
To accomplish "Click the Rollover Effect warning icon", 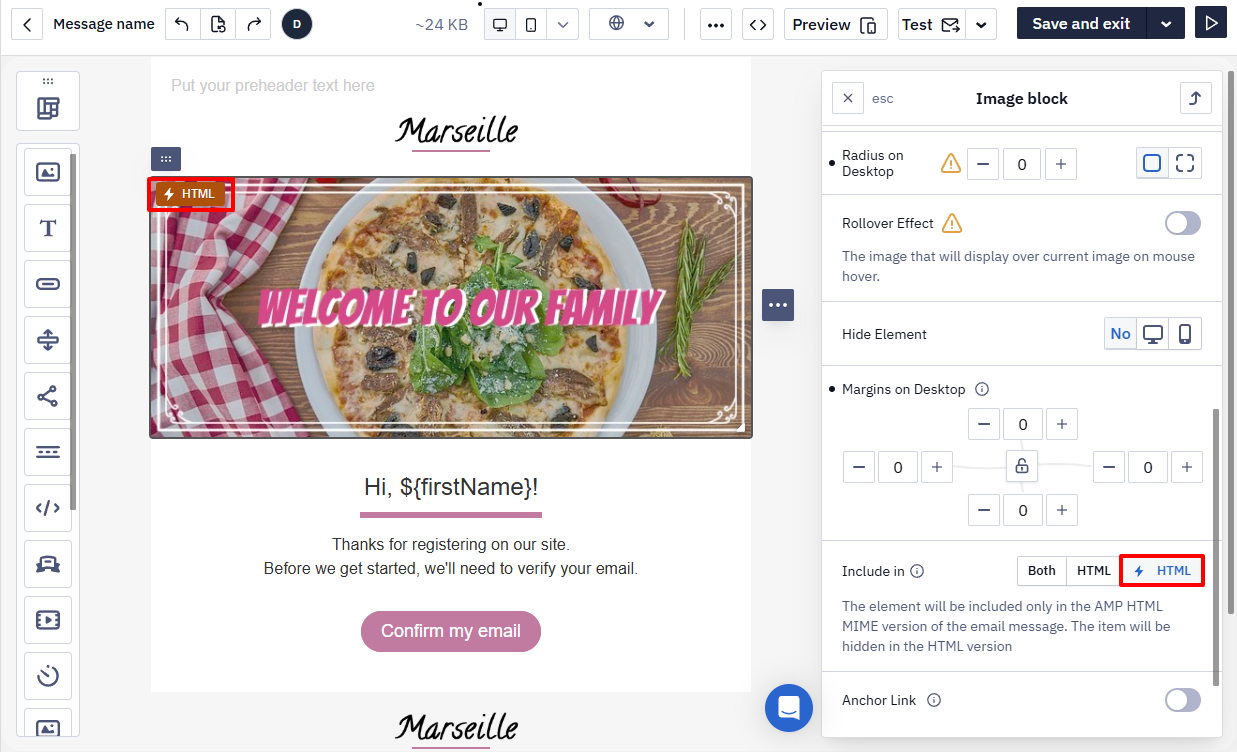I will tap(952, 223).
